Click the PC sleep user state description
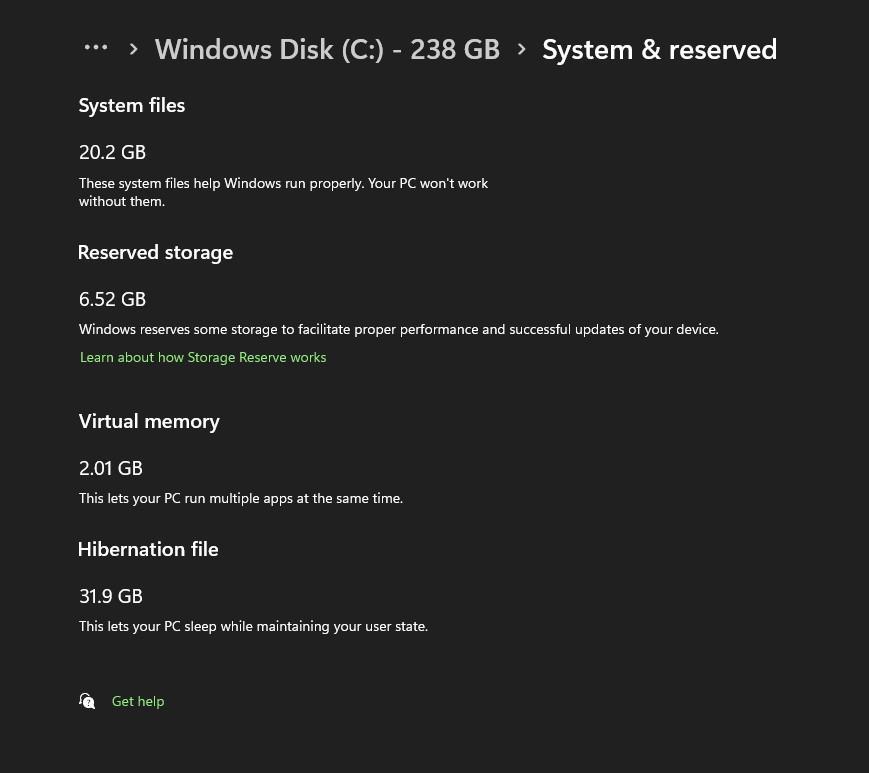869x773 pixels. tap(253, 626)
